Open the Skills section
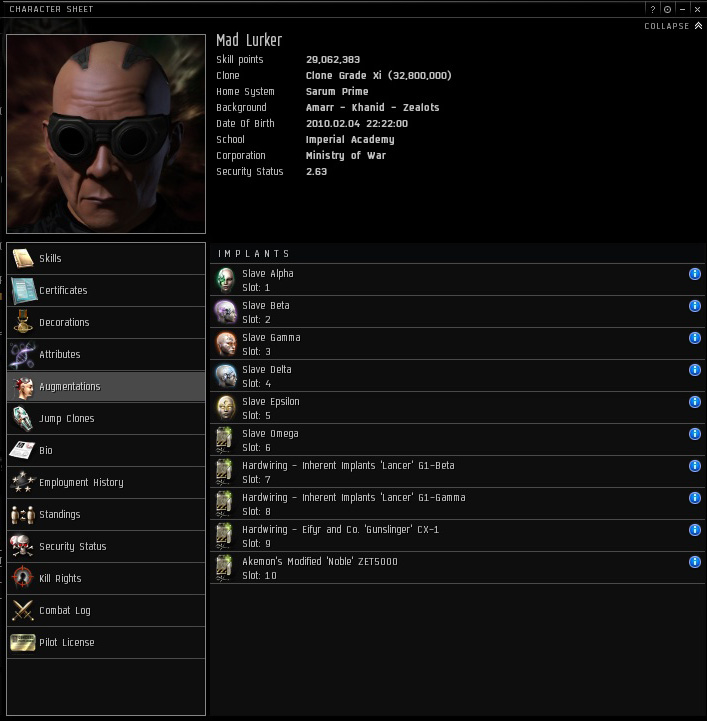This screenshot has height=721, width=707. click(x=106, y=258)
